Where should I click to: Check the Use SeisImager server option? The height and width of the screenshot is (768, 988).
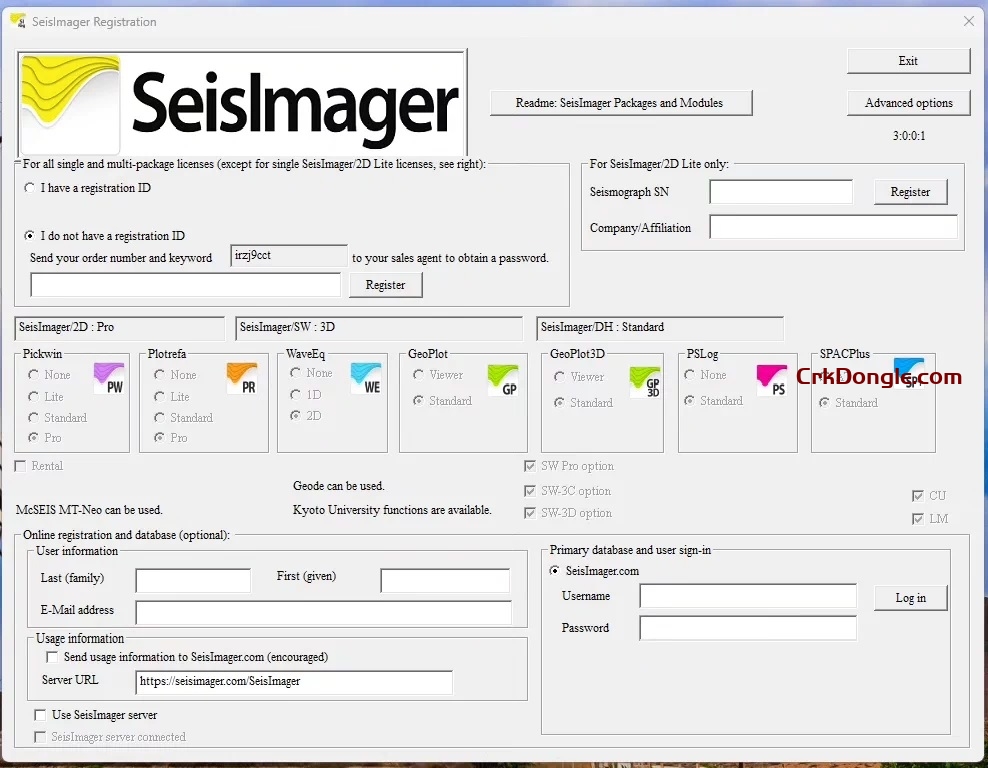(40, 715)
